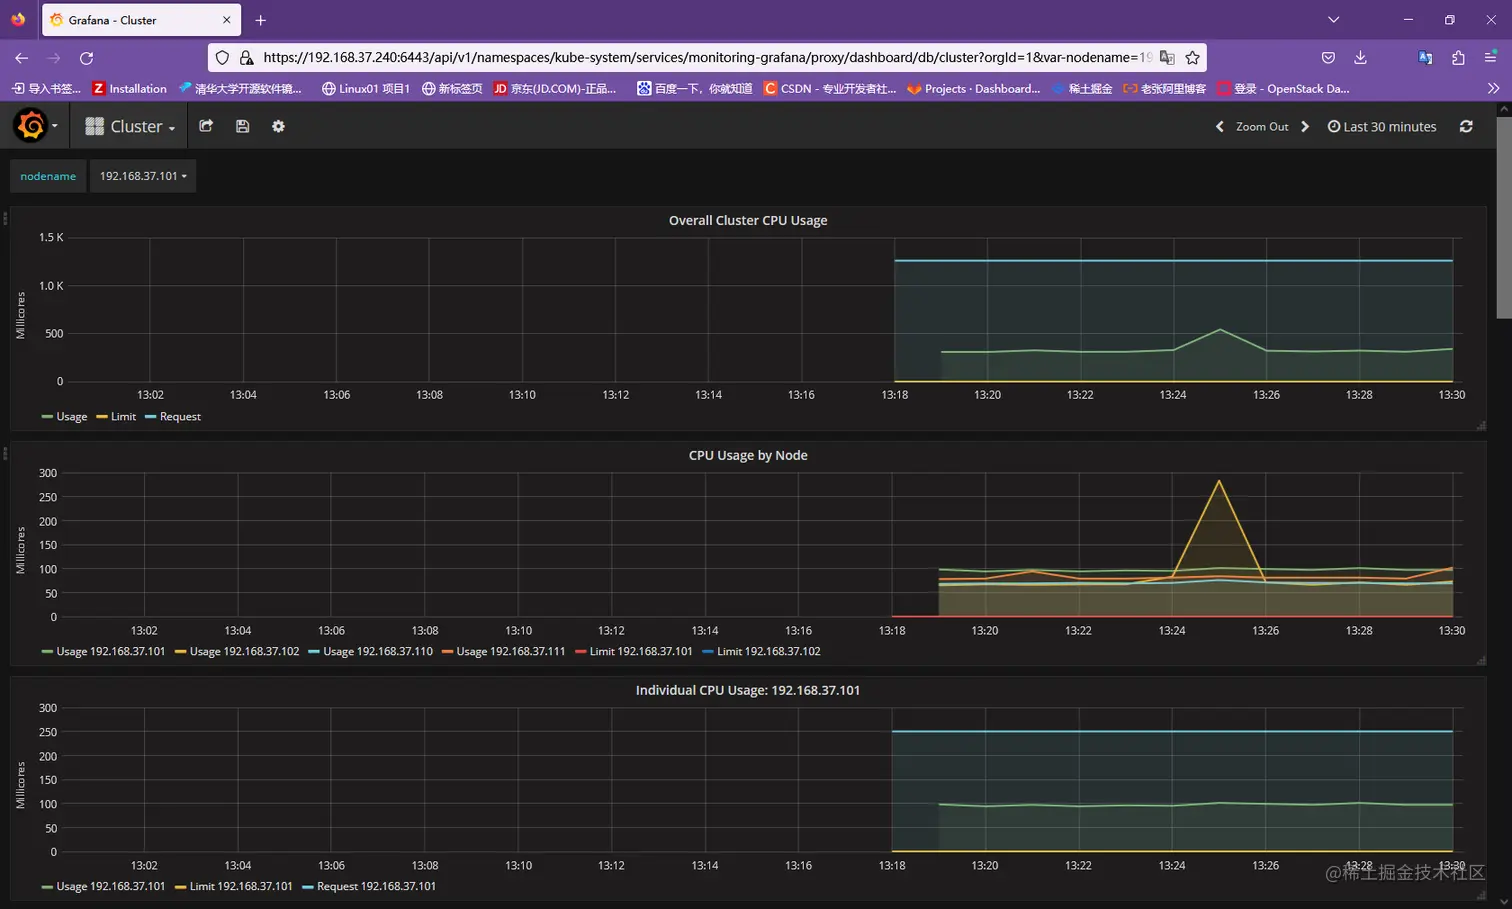
Task: Open the Projects · Dashboard bookmark
Action: 974,89
